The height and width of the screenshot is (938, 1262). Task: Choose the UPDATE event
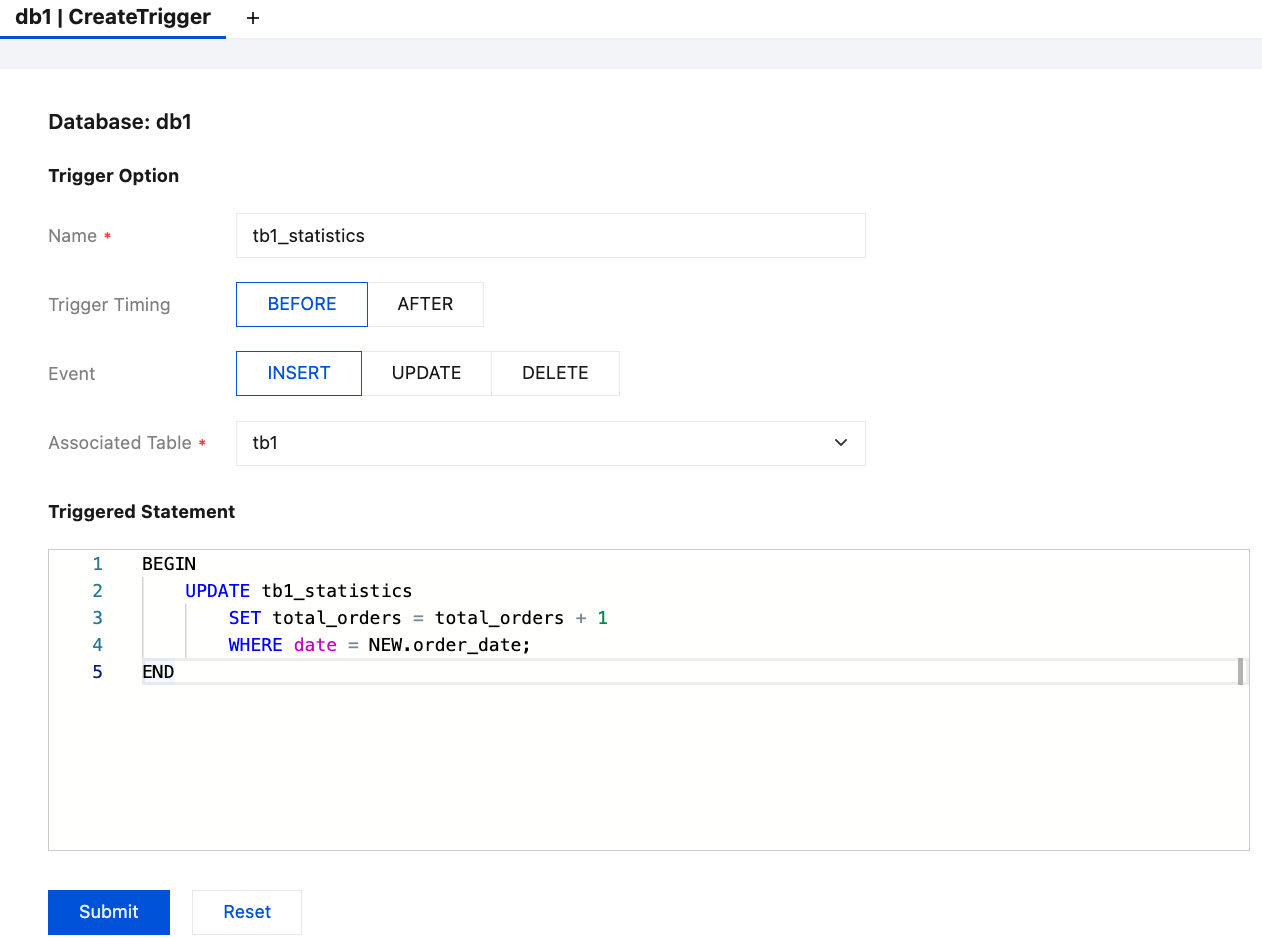point(426,373)
